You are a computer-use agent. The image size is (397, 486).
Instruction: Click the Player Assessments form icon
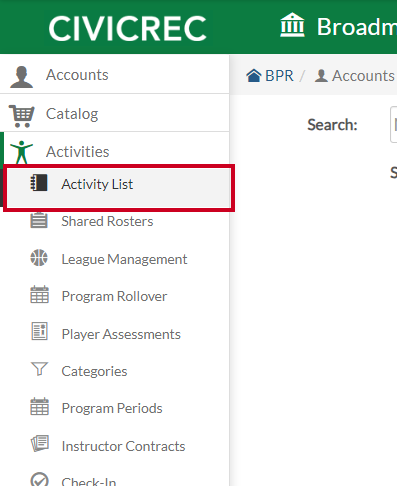39,331
